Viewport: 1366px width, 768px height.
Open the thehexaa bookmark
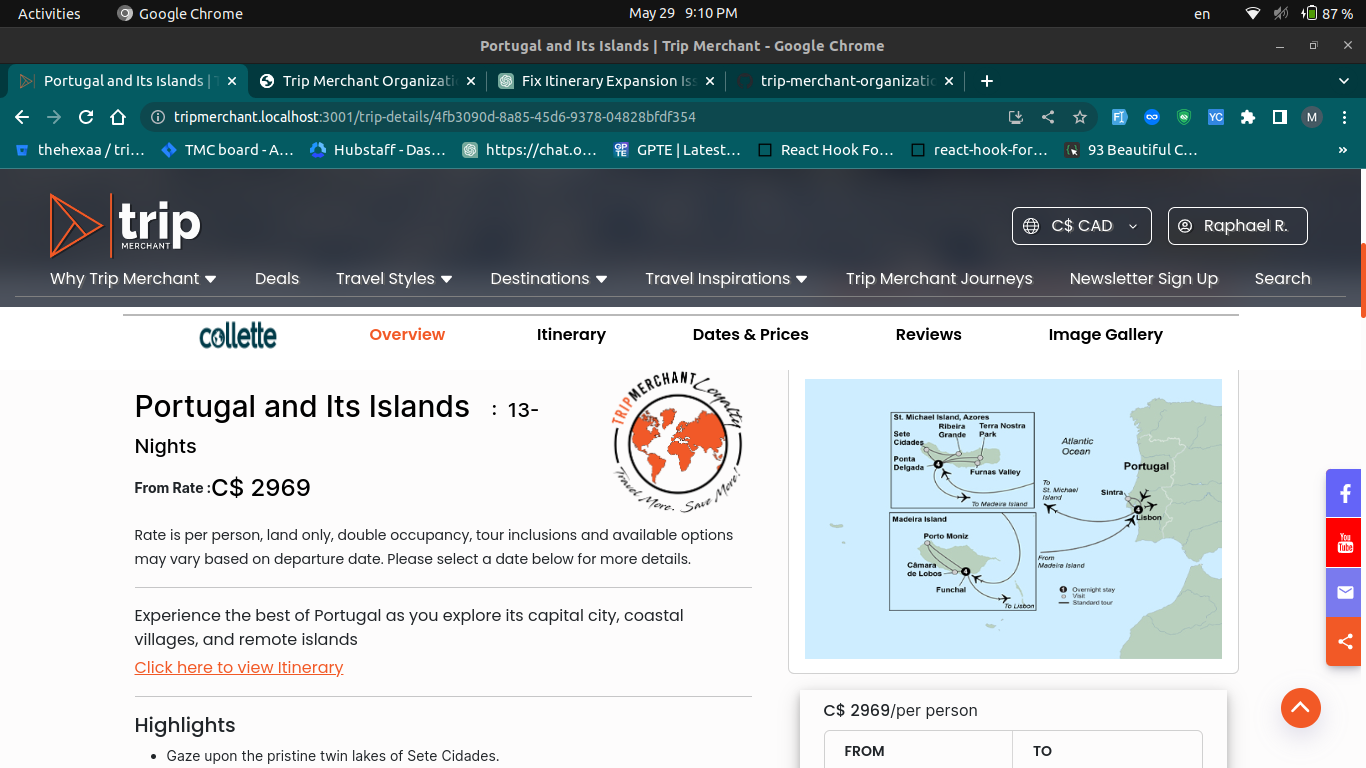79,150
